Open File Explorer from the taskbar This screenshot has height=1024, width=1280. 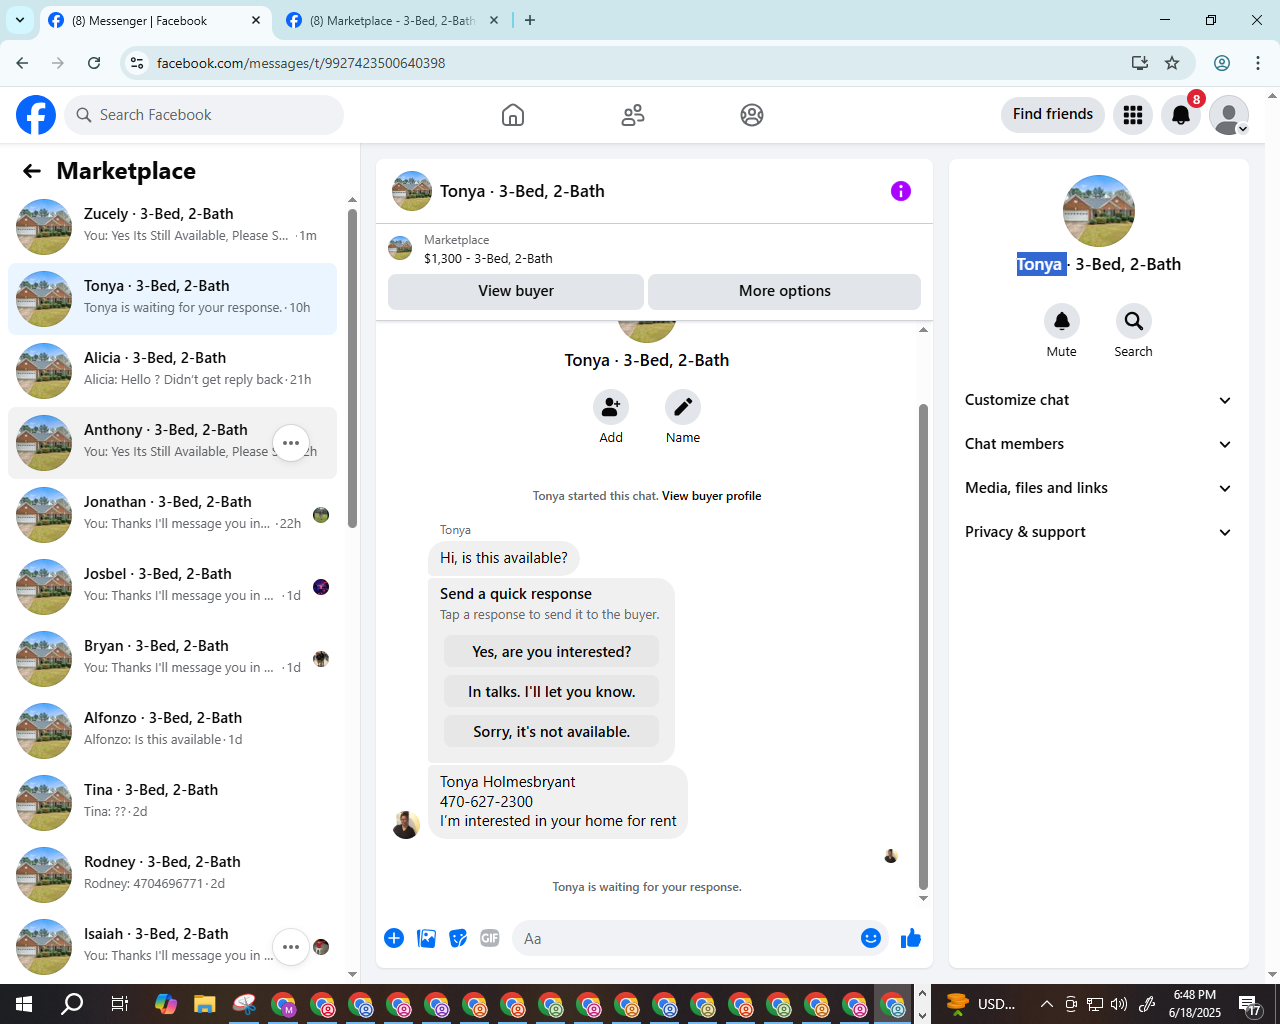pyautogui.click(x=205, y=1004)
